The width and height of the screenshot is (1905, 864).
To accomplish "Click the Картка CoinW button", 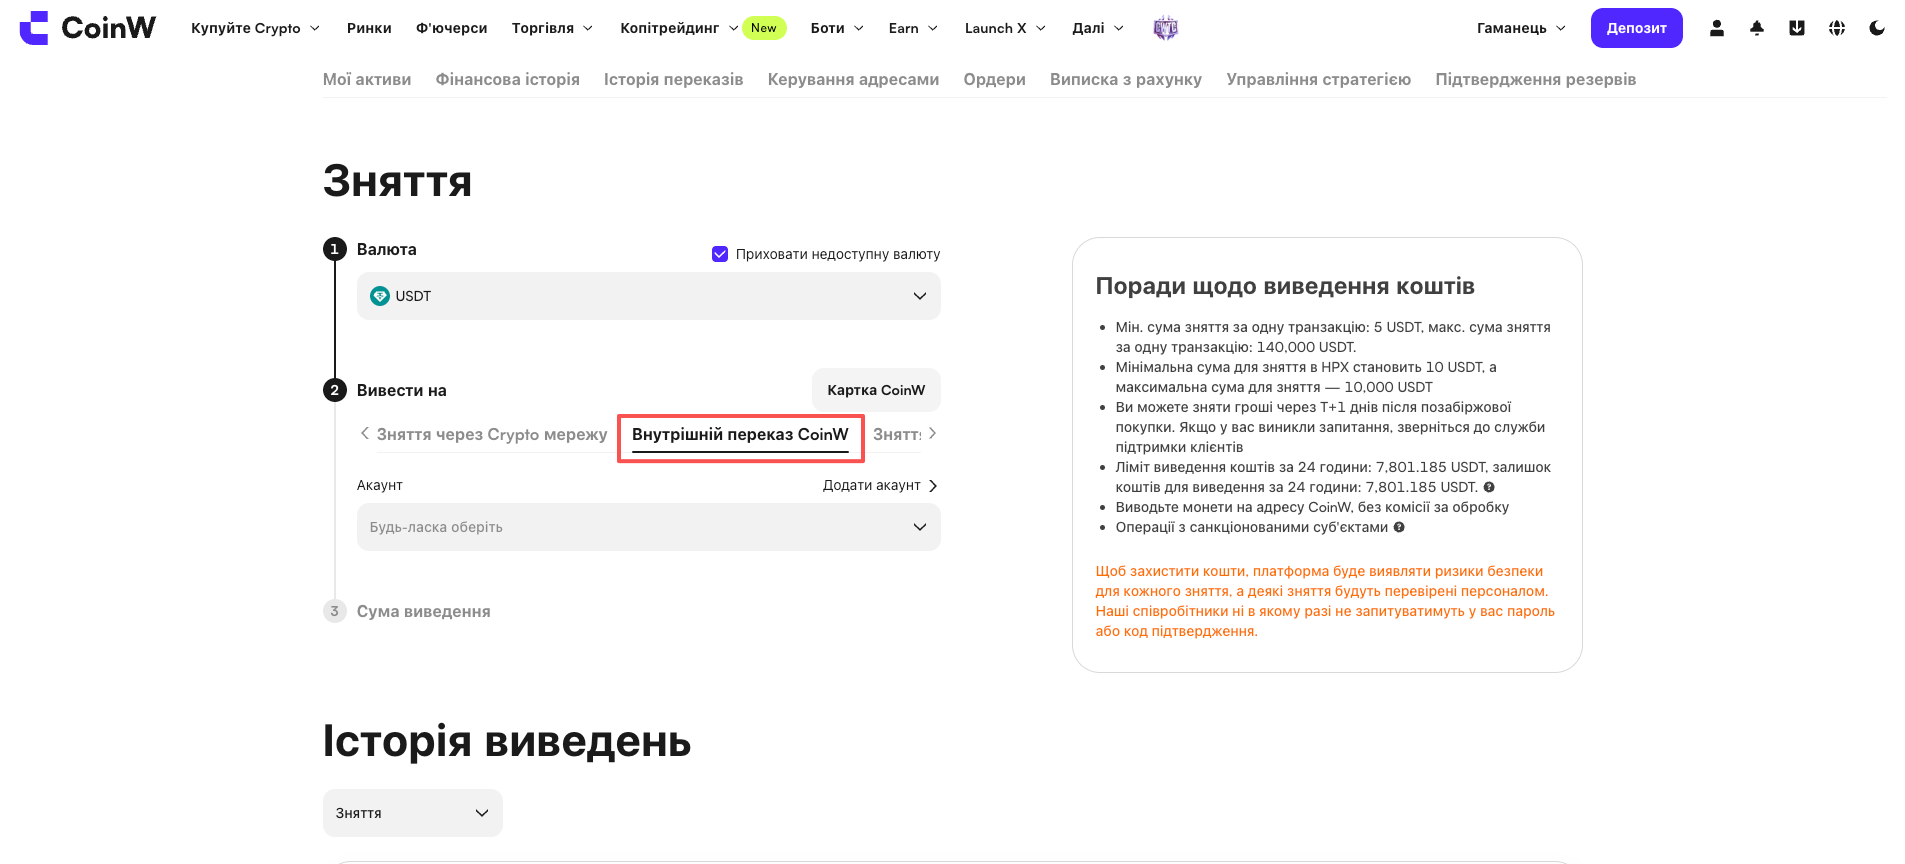I will click(876, 390).
